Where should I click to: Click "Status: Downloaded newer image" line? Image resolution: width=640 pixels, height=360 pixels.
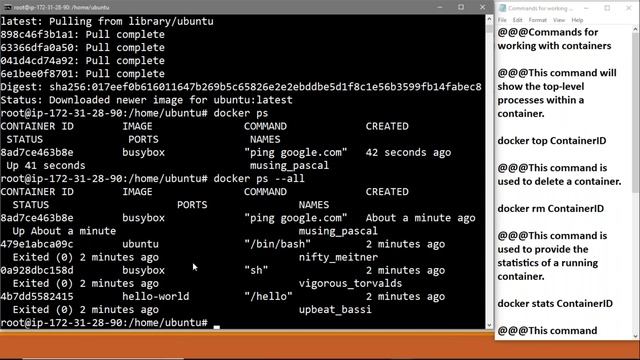(x=147, y=100)
